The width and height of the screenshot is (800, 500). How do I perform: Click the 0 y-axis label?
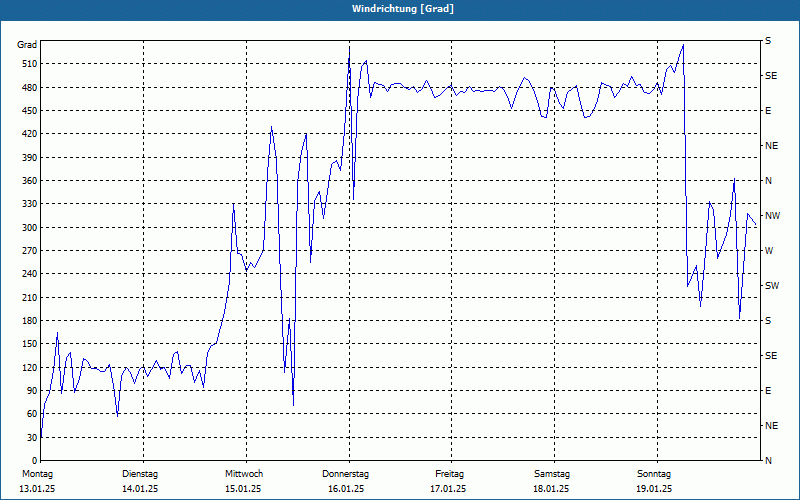35,461
